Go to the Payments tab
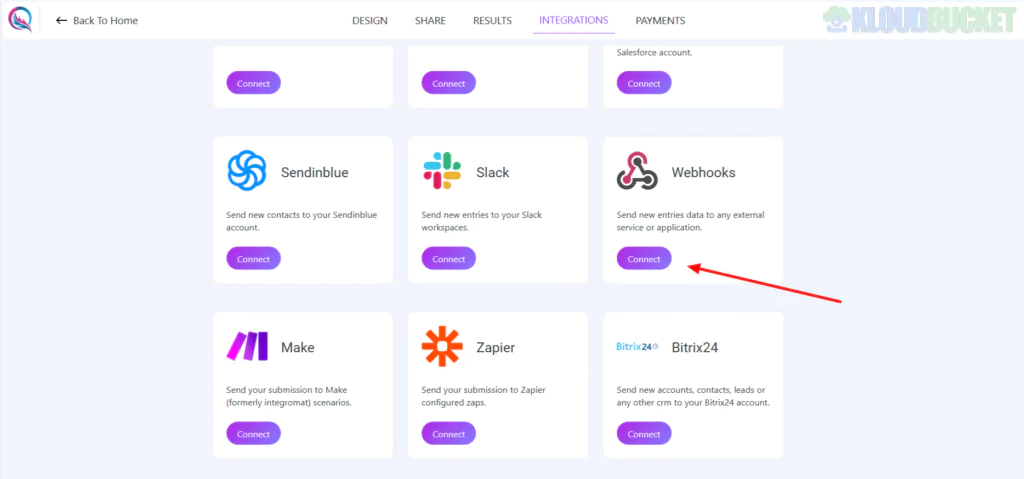 coord(660,20)
